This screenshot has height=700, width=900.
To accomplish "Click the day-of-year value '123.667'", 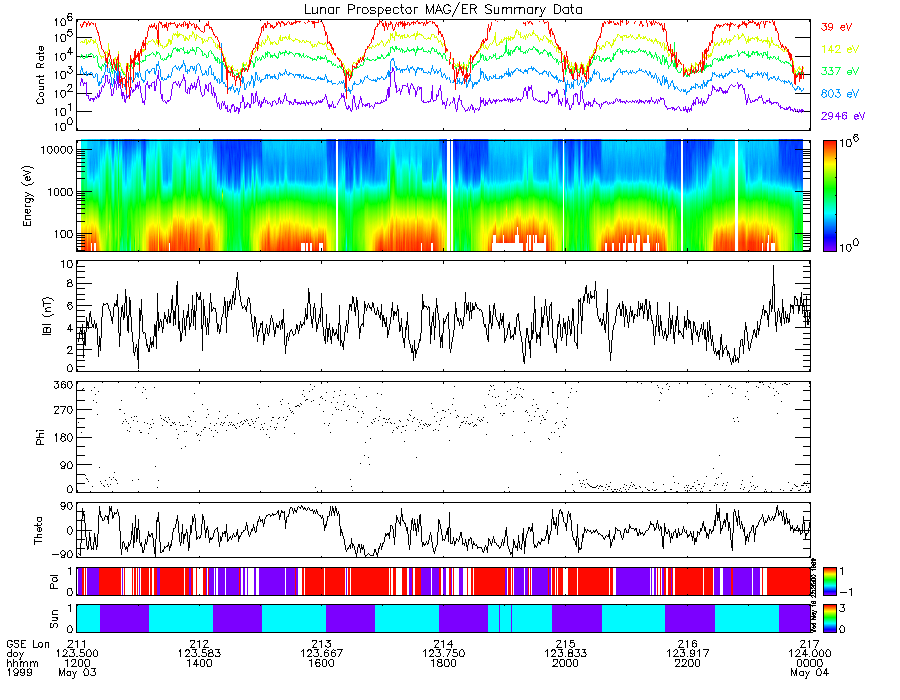I will (321, 654).
